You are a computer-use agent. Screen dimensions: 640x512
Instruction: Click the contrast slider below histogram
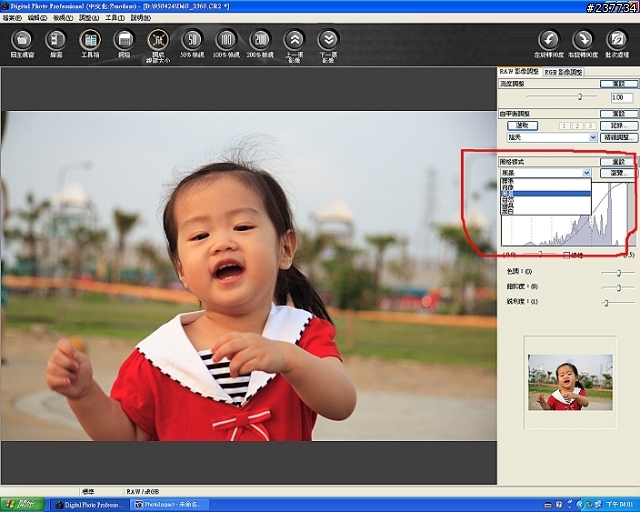tap(540, 254)
